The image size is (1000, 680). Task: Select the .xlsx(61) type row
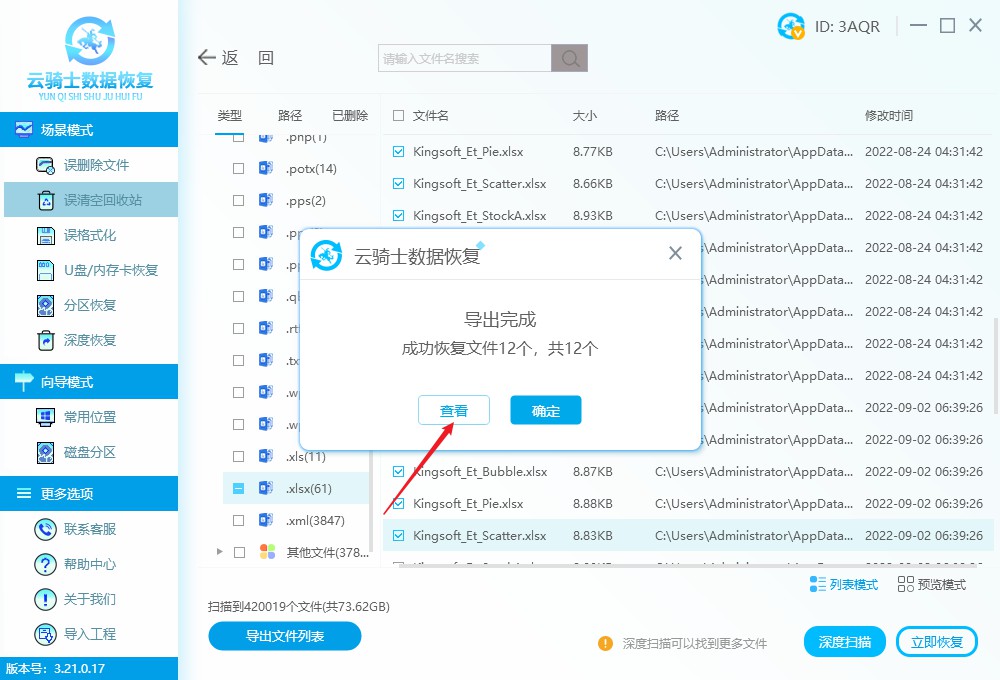coord(296,489)
